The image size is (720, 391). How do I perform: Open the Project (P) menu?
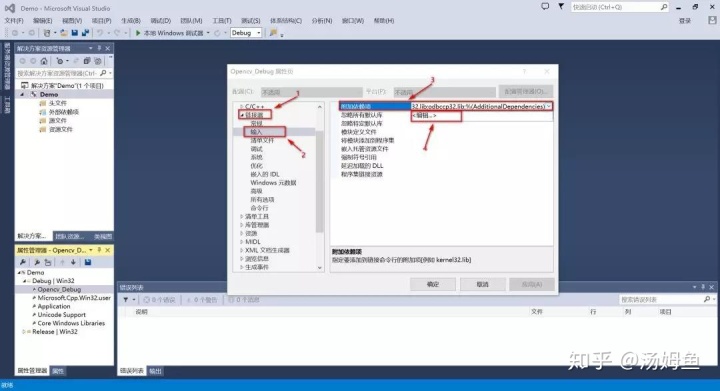[x=101, y=21]
